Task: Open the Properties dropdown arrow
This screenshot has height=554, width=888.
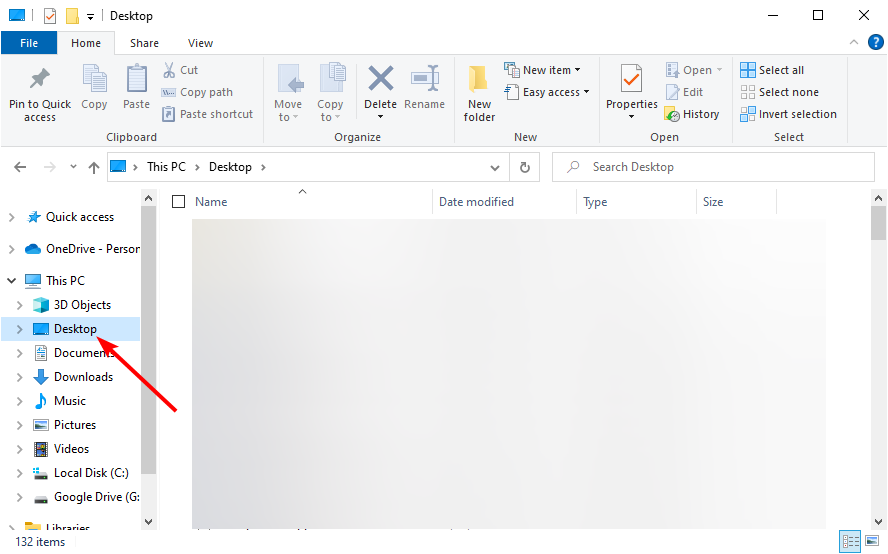Action: point(631,117)
